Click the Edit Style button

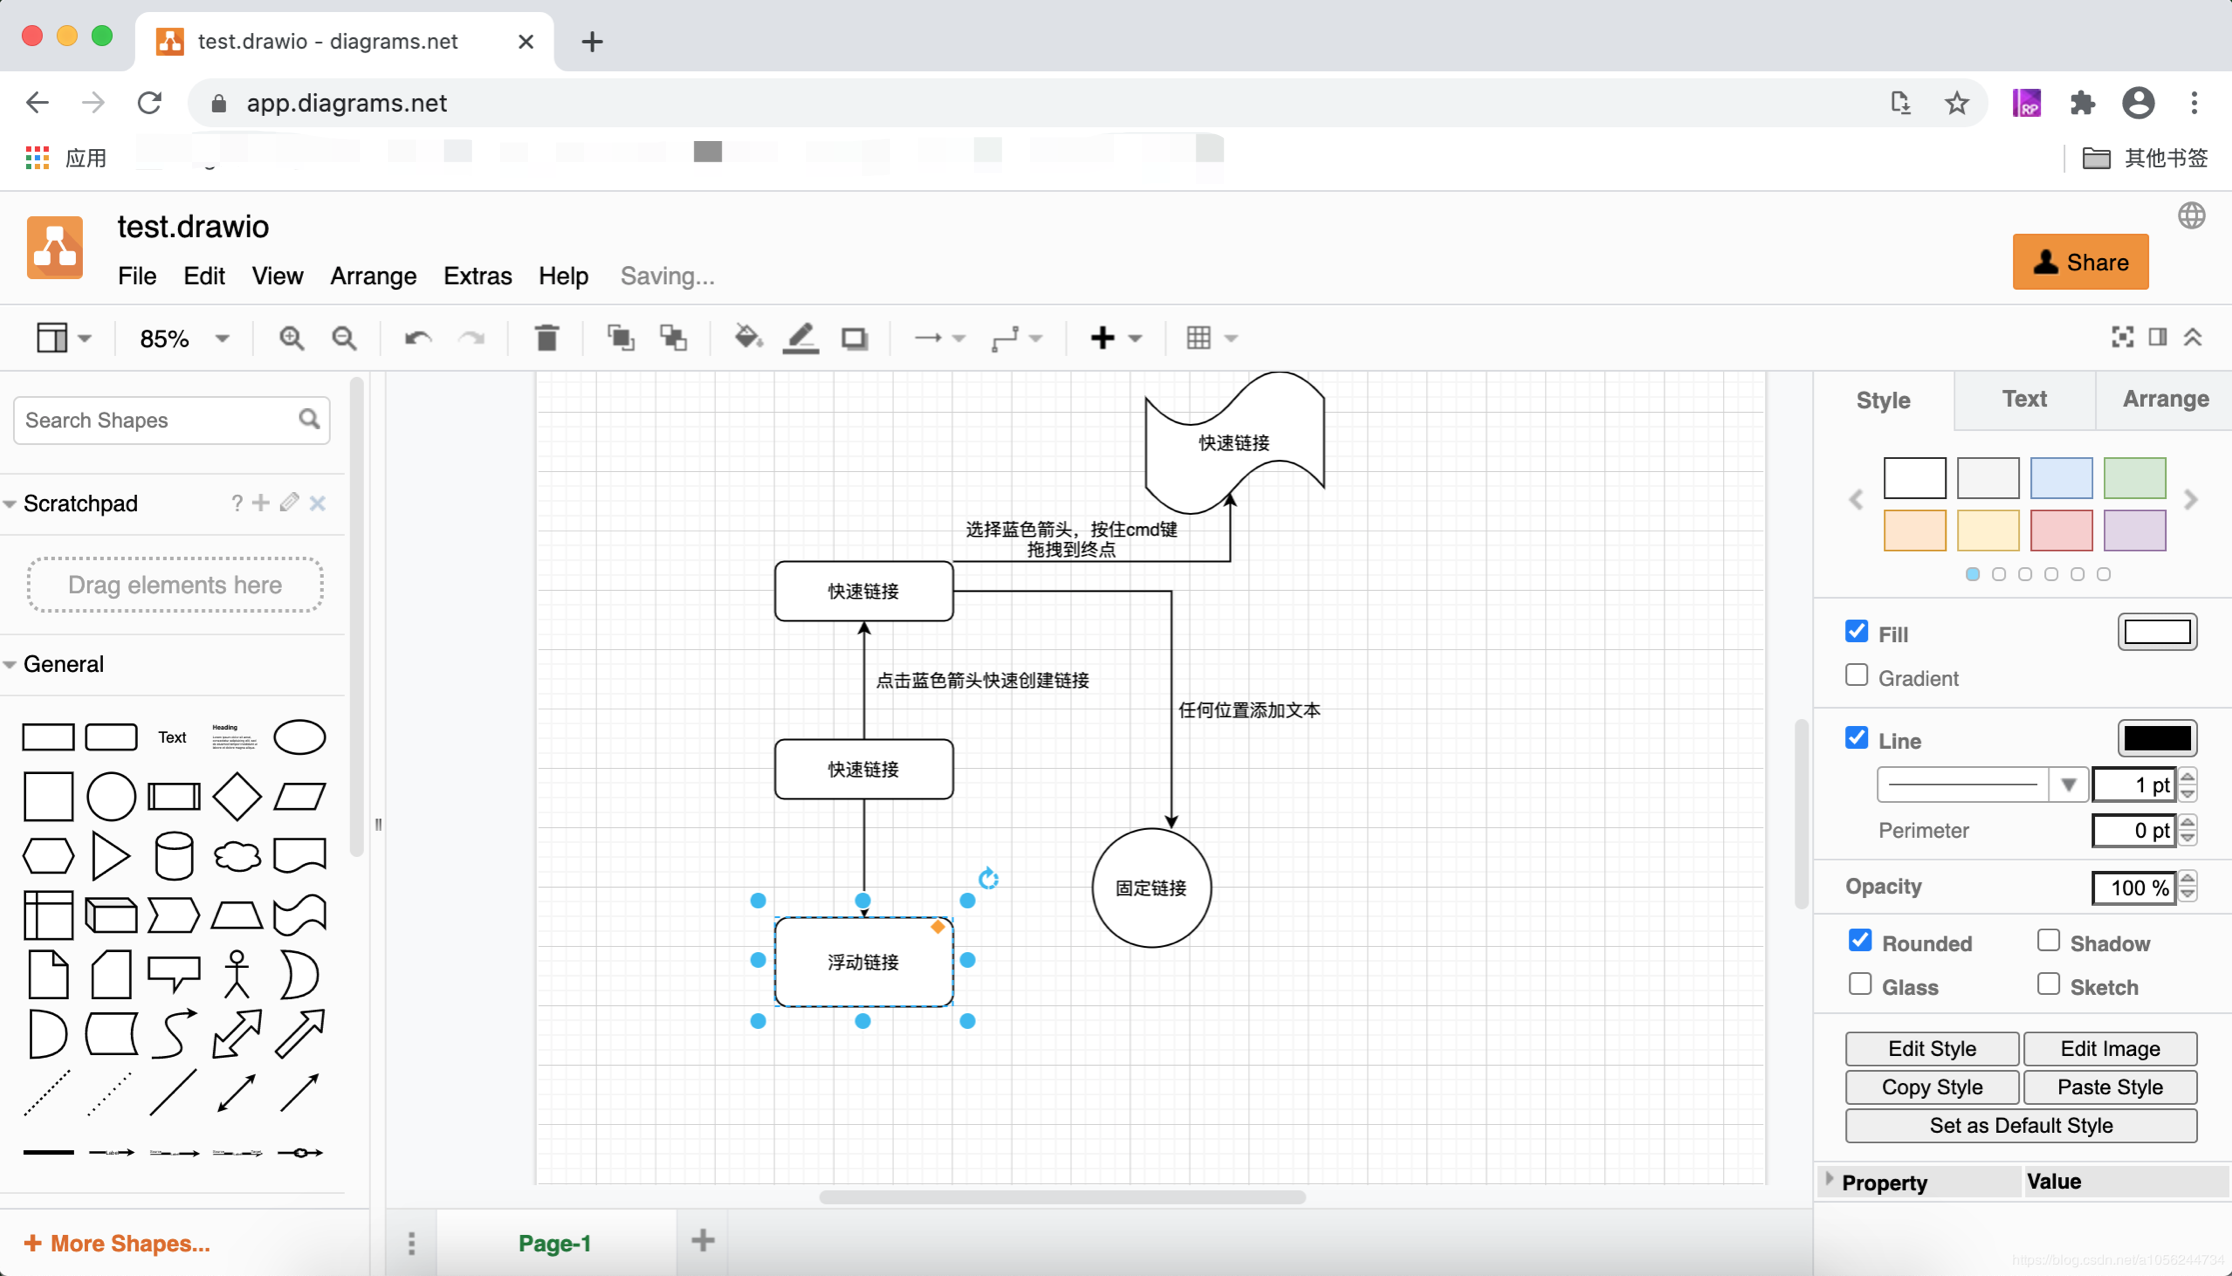(1931, 1048)
